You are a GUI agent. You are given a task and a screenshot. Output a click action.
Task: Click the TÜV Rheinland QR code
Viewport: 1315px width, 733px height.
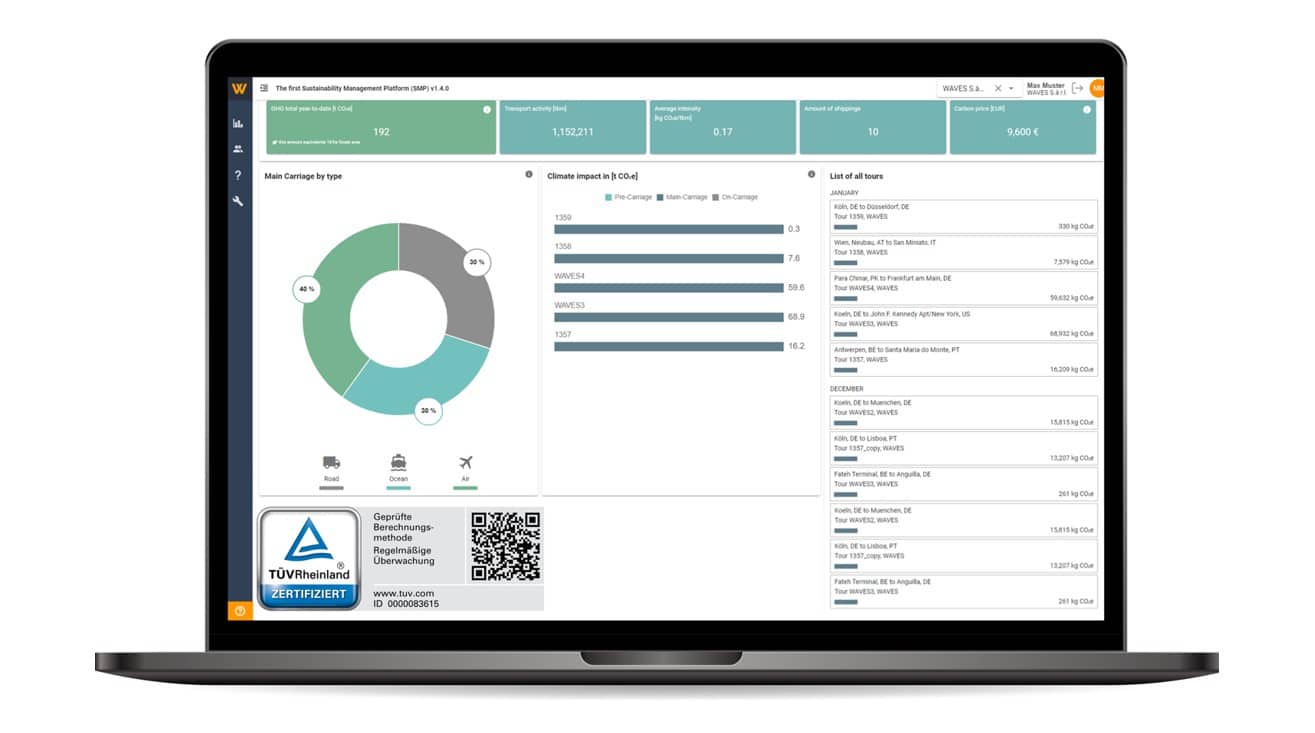505,546
